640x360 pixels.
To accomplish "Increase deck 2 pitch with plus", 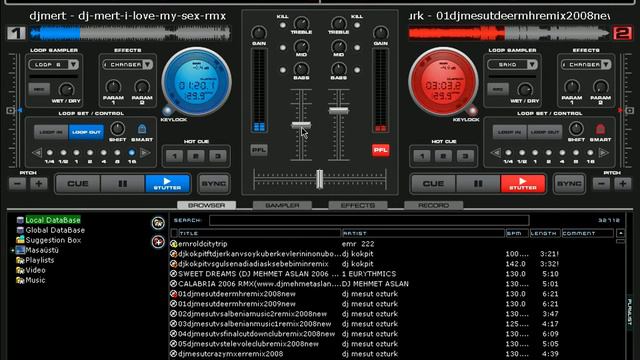I will (x=623, y=184).
